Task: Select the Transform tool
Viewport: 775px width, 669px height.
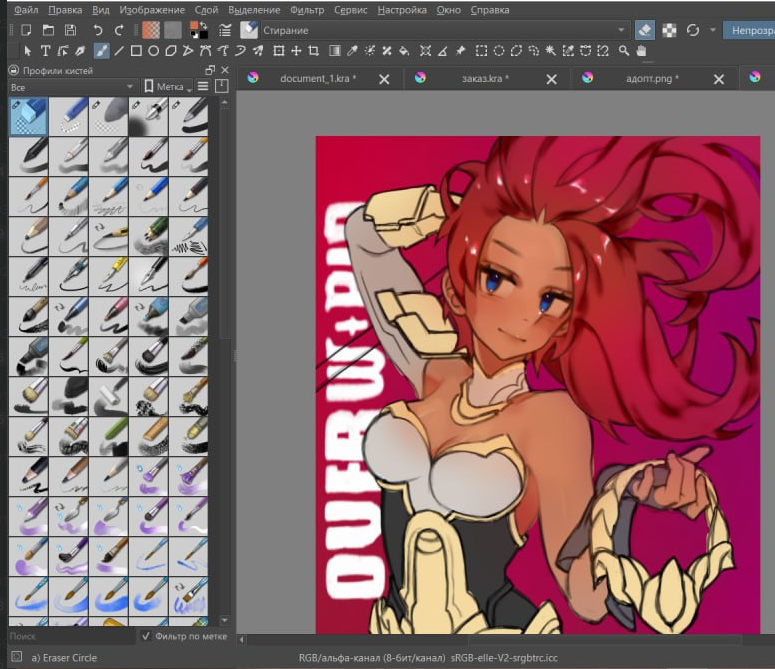Action: point(279,51)
